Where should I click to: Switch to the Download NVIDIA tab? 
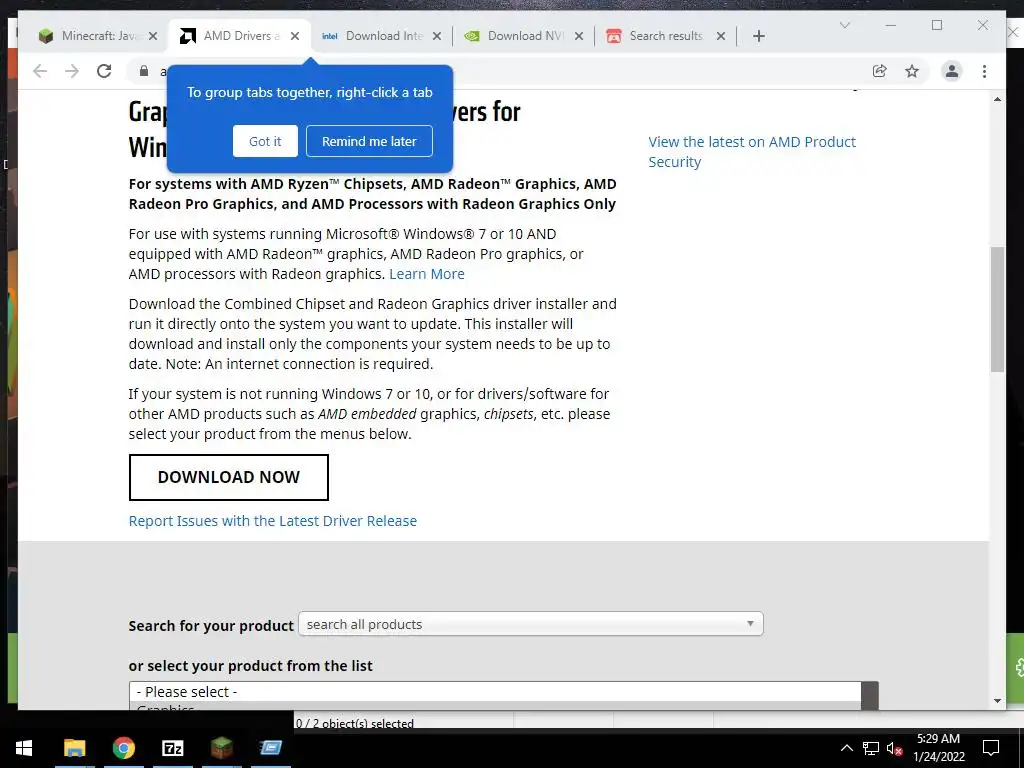pyautogui.click(x=524, y=36)
